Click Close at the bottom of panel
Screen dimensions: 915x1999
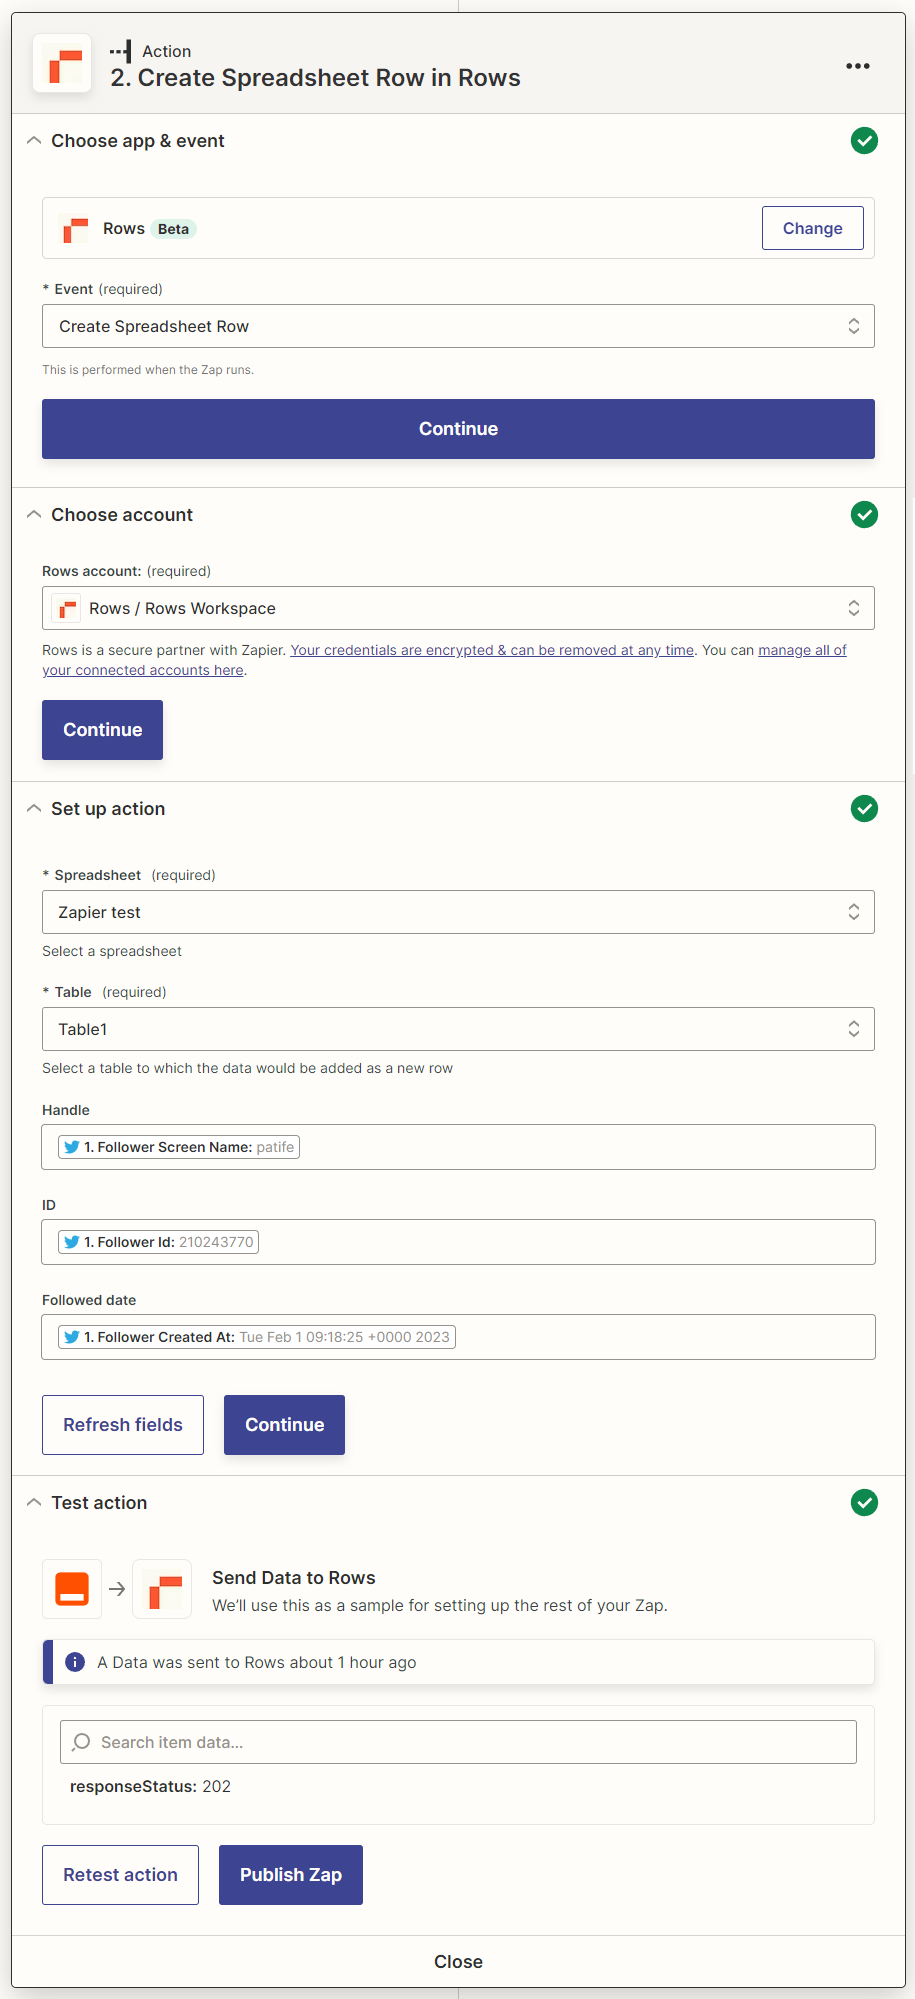[458, 1962]
